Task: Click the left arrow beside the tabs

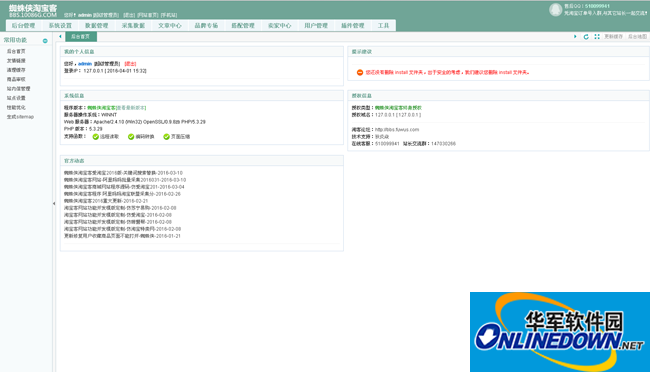Action: point(60,36)
